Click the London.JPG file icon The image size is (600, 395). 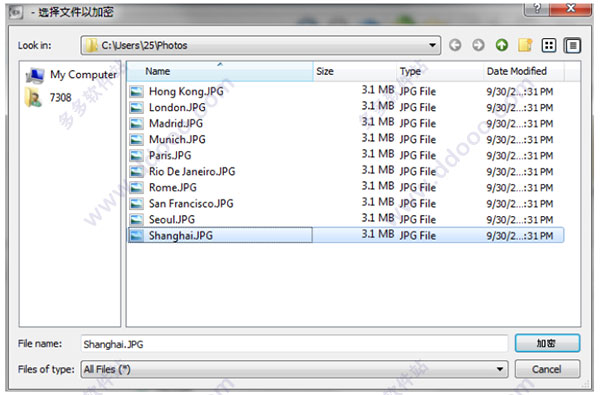pos(137,108)
